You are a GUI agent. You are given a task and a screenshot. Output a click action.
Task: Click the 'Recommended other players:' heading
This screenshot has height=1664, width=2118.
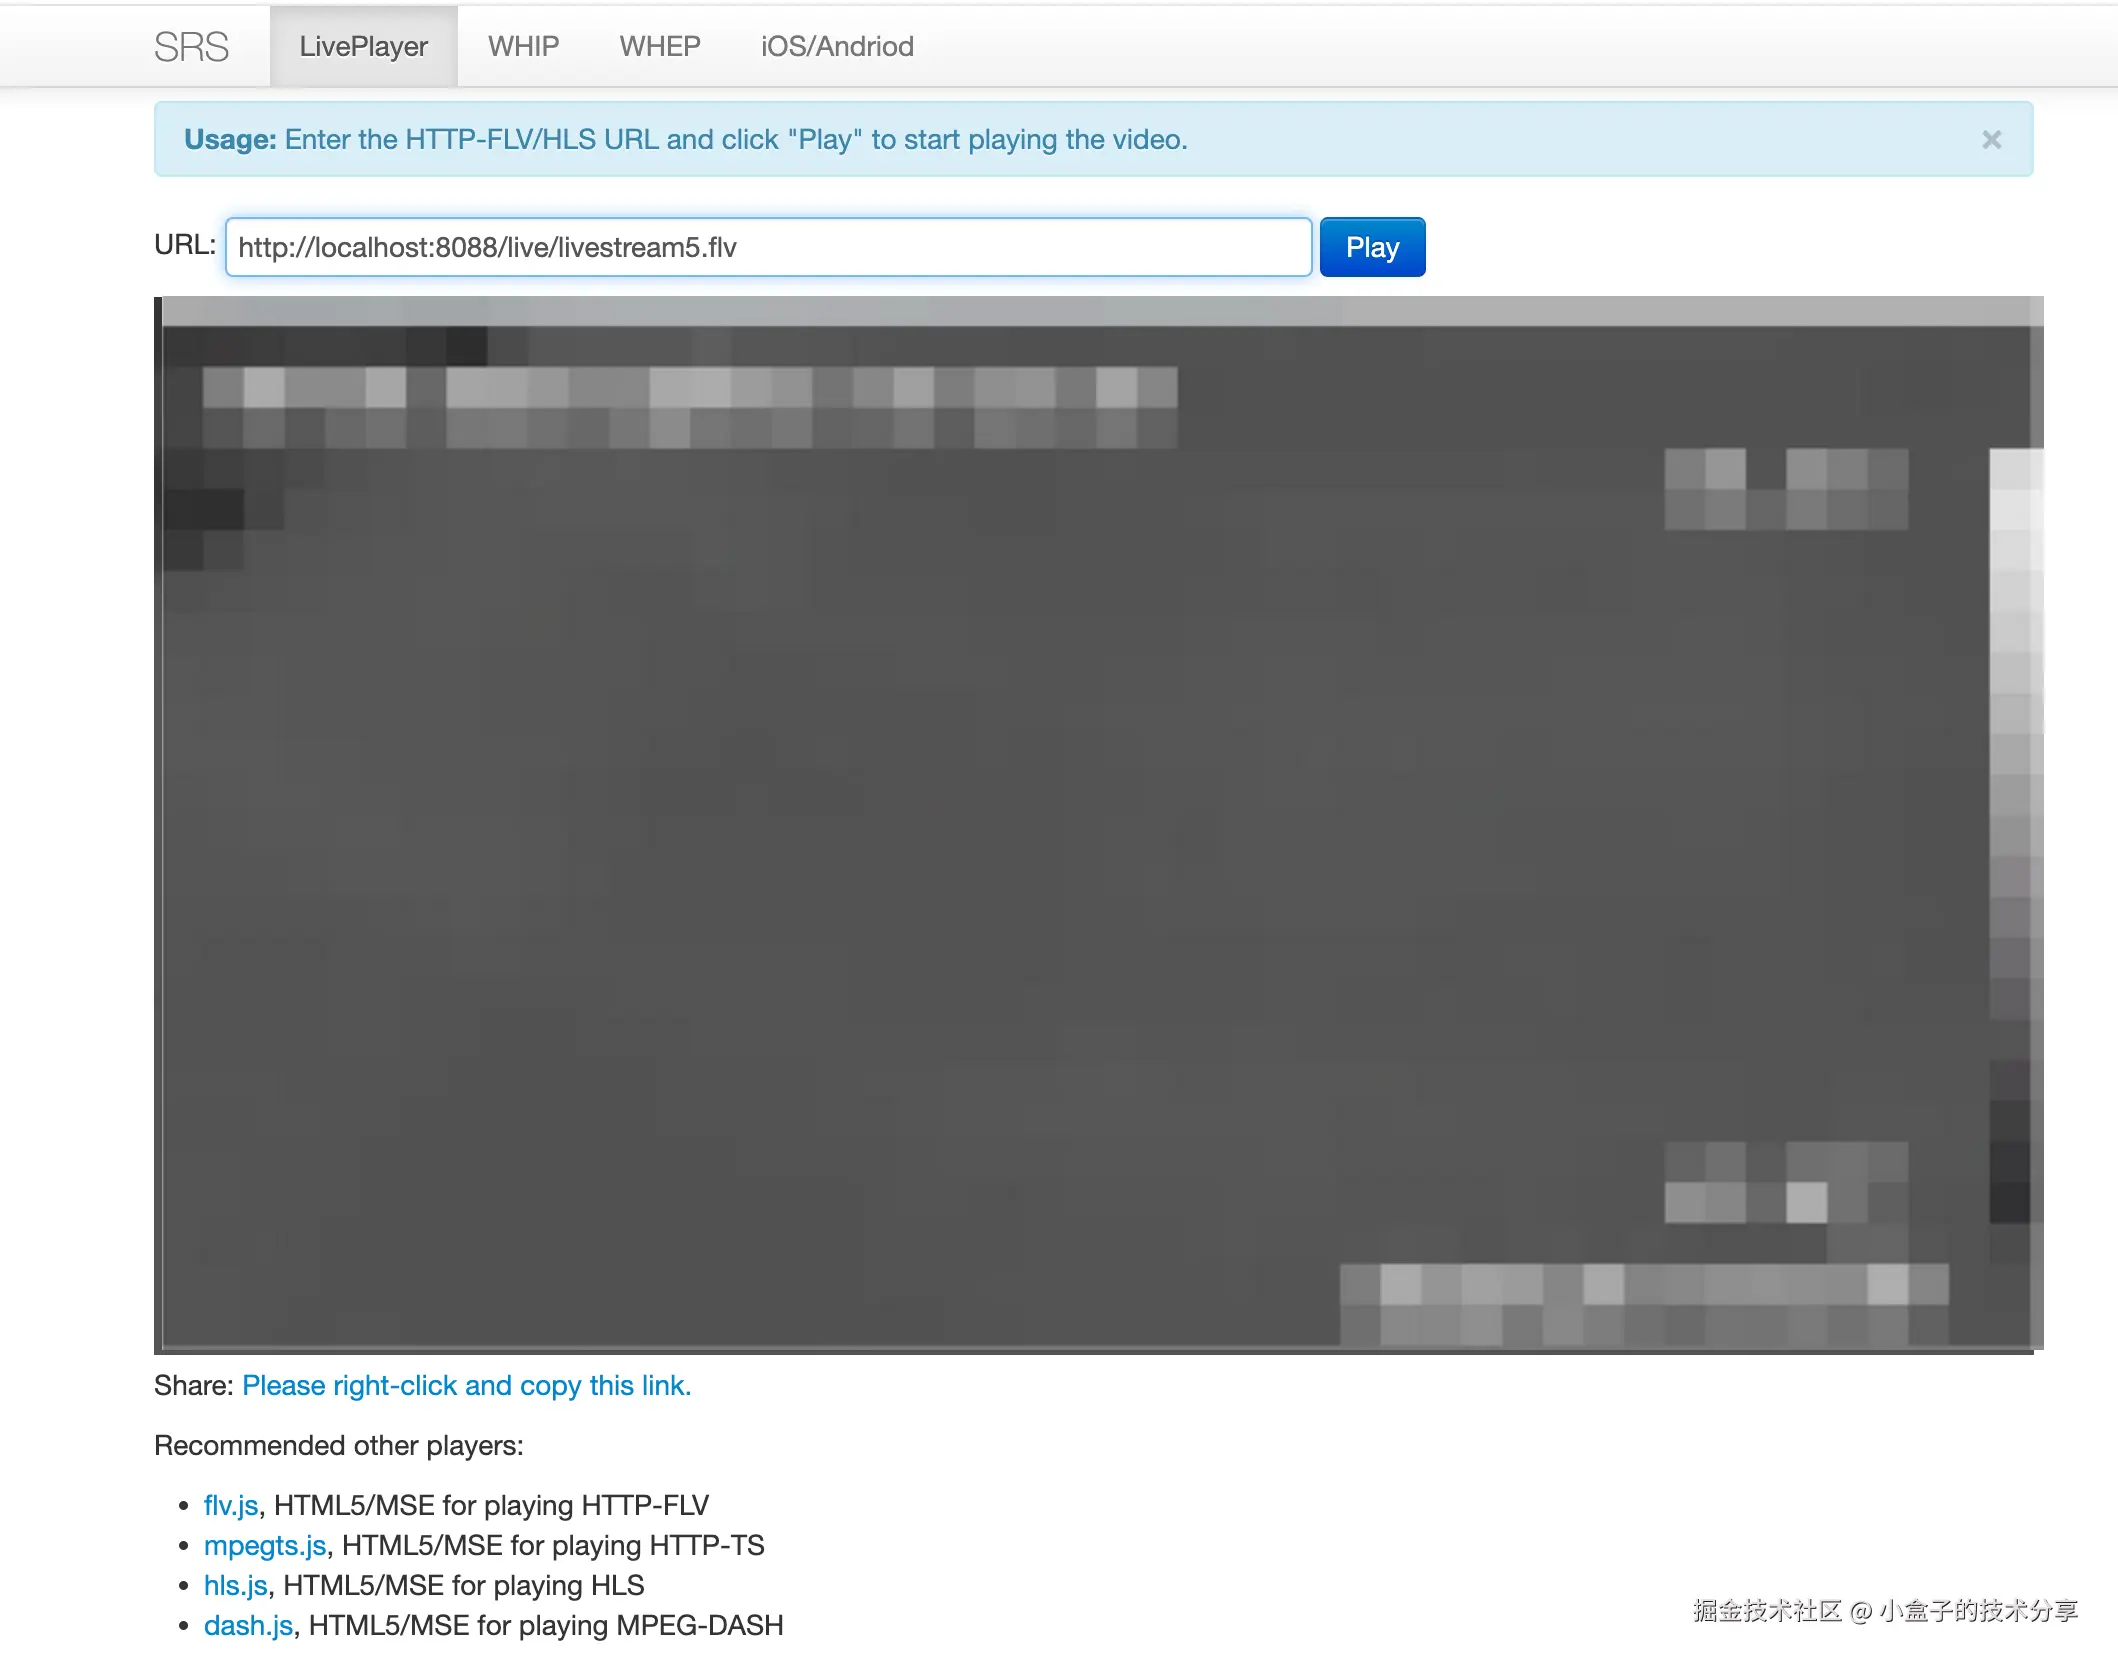pyautogui.click(x=339, y=1445)
